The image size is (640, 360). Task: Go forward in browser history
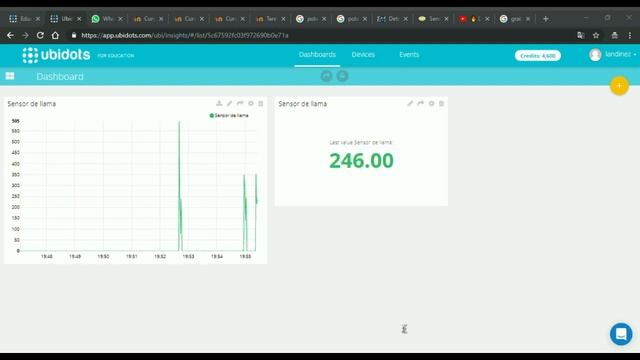coord(25,36)
